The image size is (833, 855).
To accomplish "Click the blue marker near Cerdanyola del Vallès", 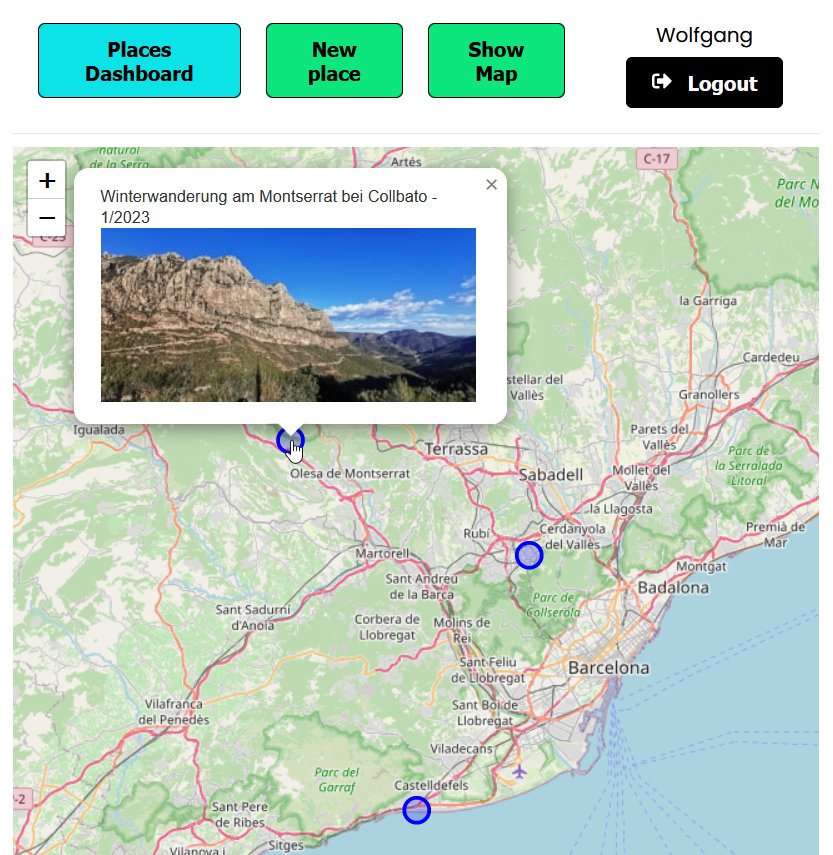I will click(529, 555).
